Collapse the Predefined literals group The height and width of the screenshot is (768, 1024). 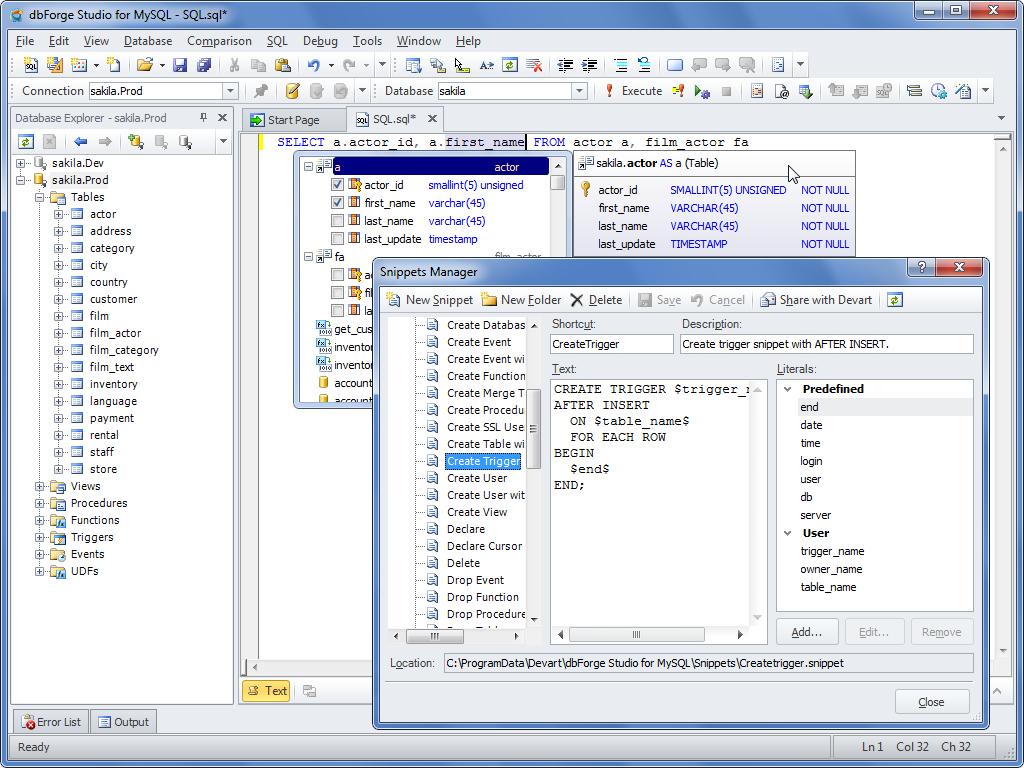click(x=788, y=389)
